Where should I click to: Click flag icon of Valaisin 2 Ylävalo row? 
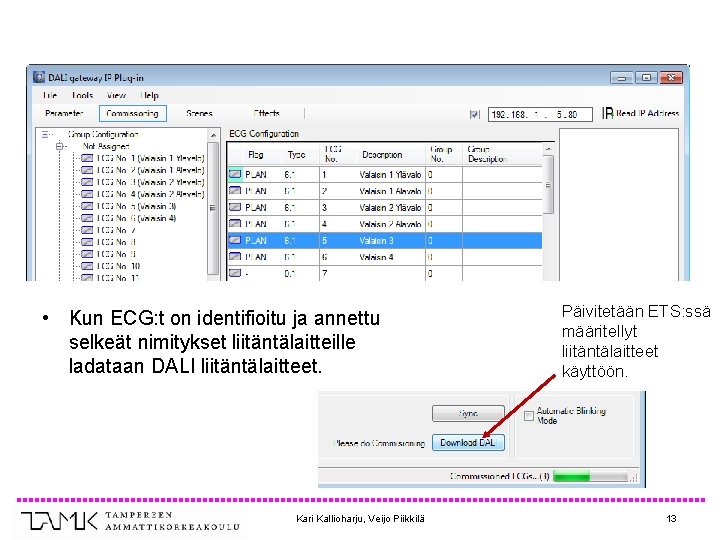click(x=235, y=207)
